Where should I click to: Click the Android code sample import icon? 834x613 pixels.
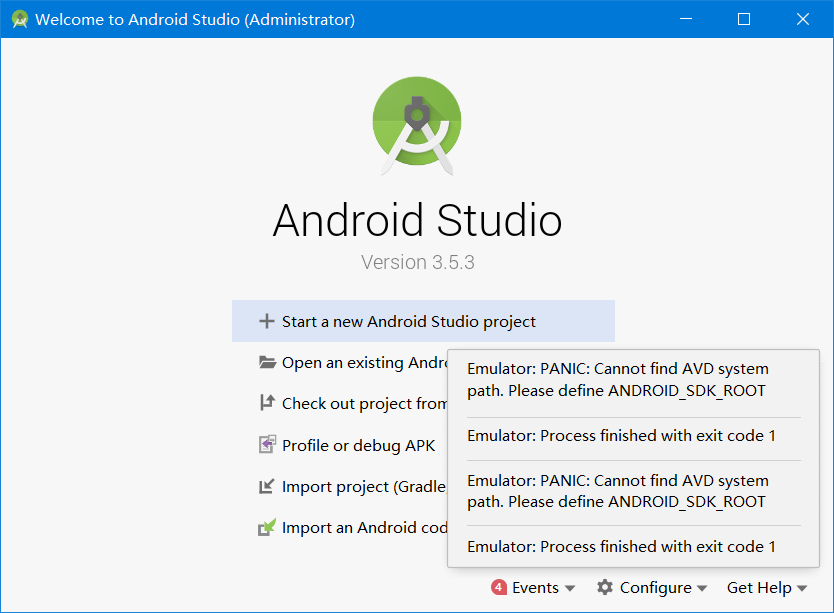[266, 527]
